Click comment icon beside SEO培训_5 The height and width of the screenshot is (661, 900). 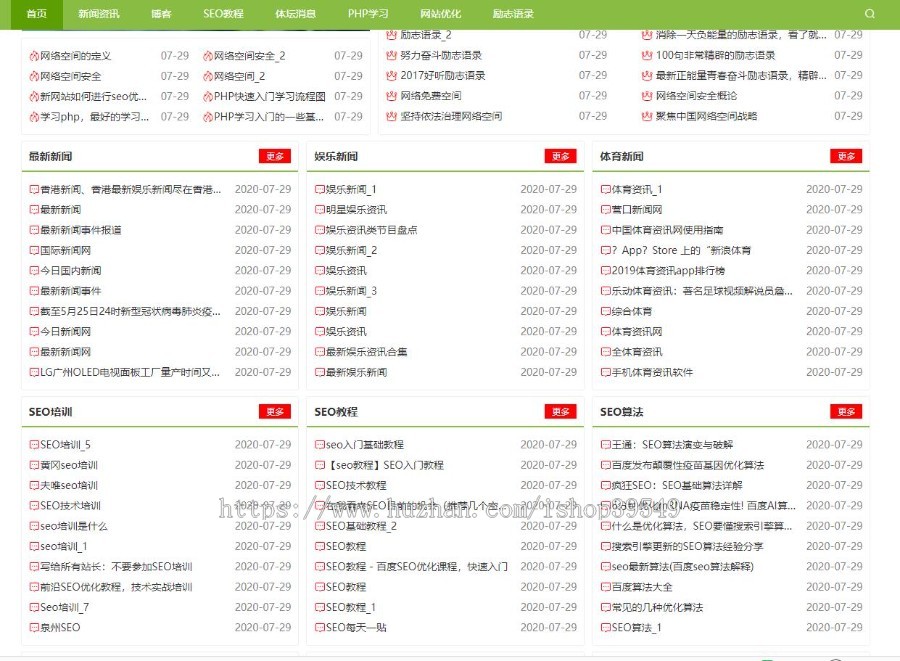click(34, 445)
